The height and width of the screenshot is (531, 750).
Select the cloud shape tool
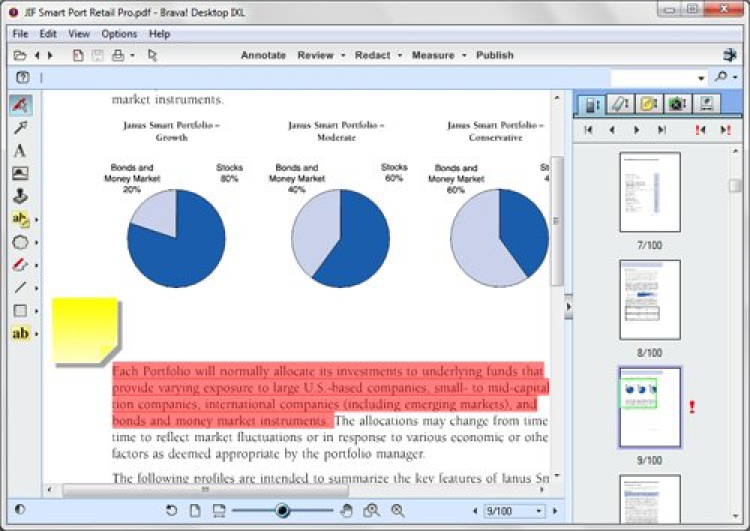20,242
